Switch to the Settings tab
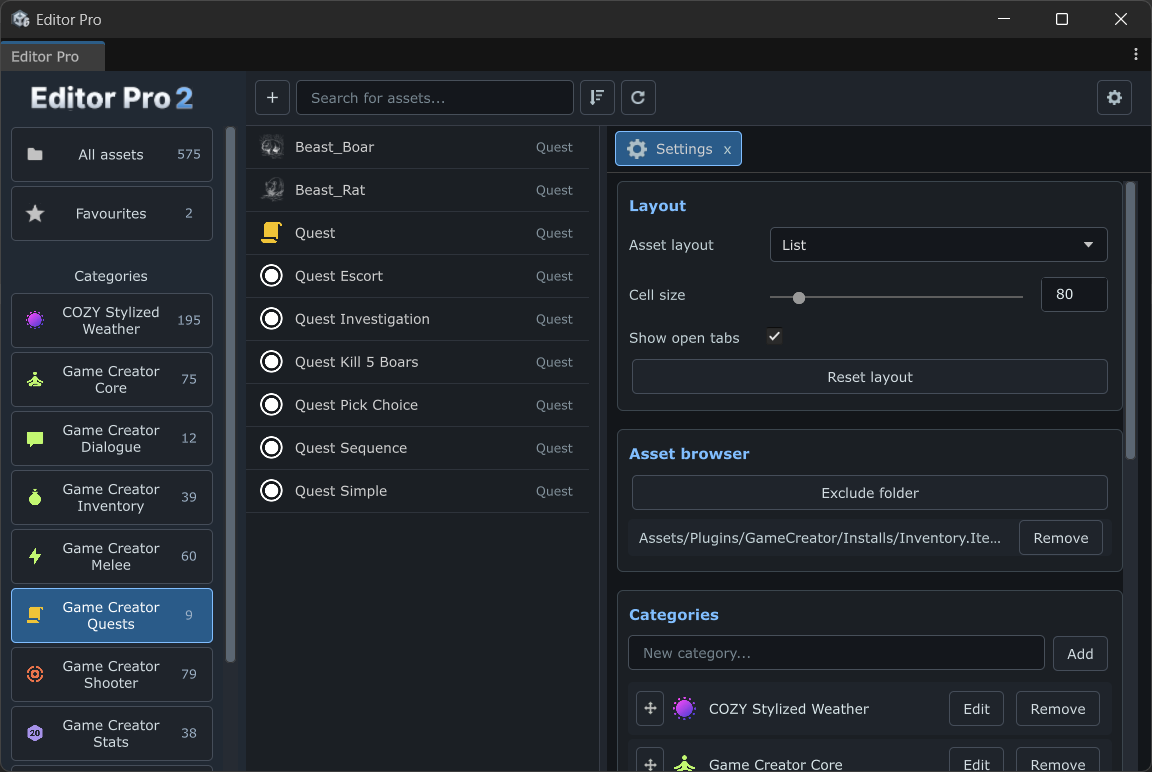This screenshot has height=772, width=1152. [677, 149]
